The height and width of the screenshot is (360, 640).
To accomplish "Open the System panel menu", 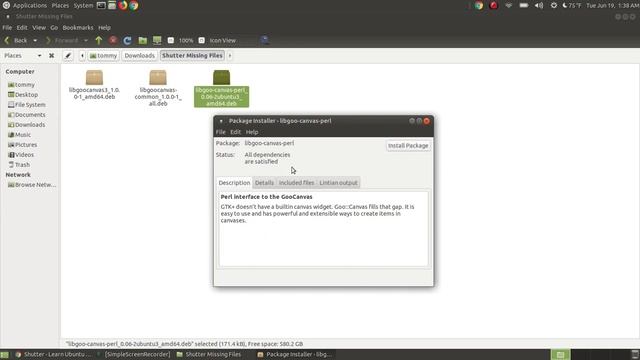I will (x=83, y=5).
